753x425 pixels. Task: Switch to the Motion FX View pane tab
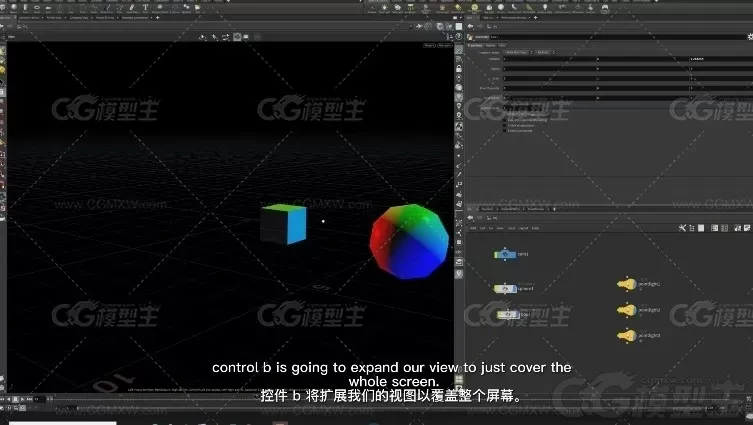point(104,17)
